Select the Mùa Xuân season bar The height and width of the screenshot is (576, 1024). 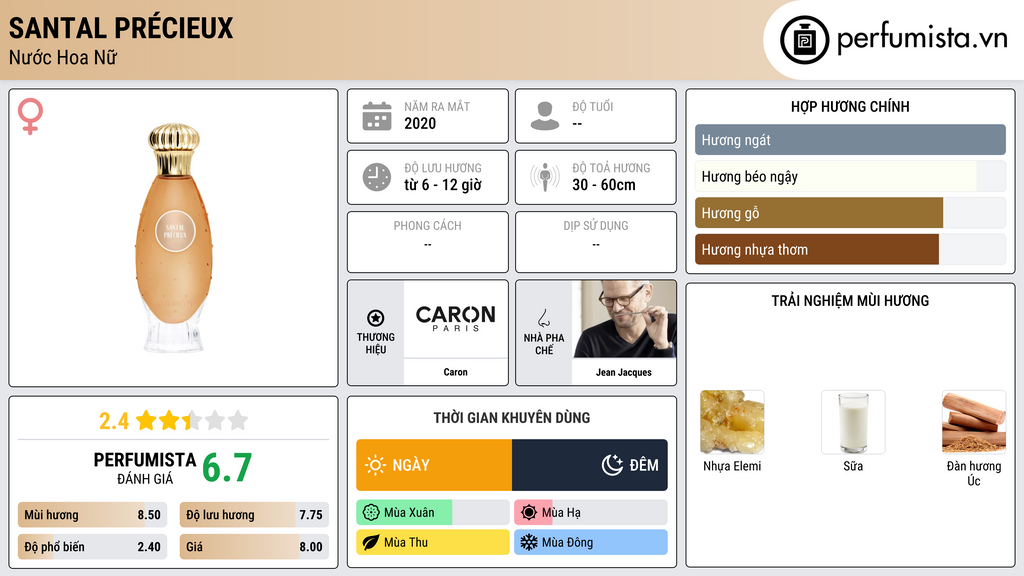click(x=433, y=513)
